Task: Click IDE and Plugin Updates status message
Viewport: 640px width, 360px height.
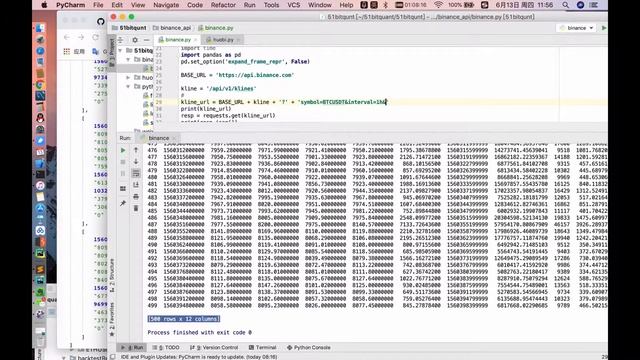Action: pyautogui.click(x=199, y=357)
